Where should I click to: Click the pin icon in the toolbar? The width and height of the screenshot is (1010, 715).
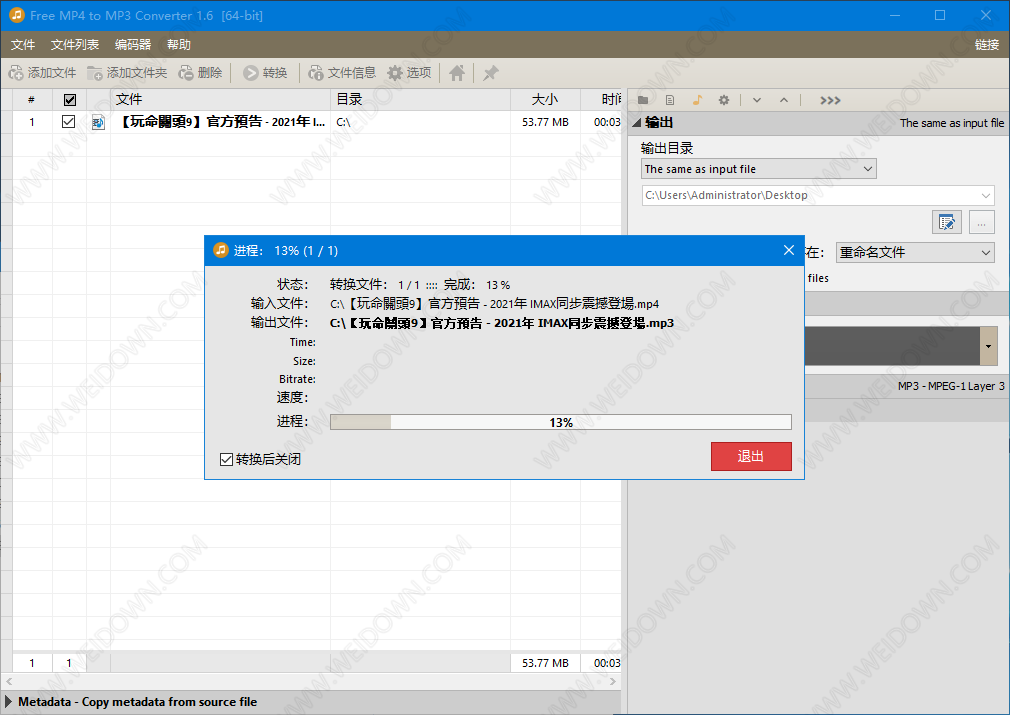coord(491,73)
